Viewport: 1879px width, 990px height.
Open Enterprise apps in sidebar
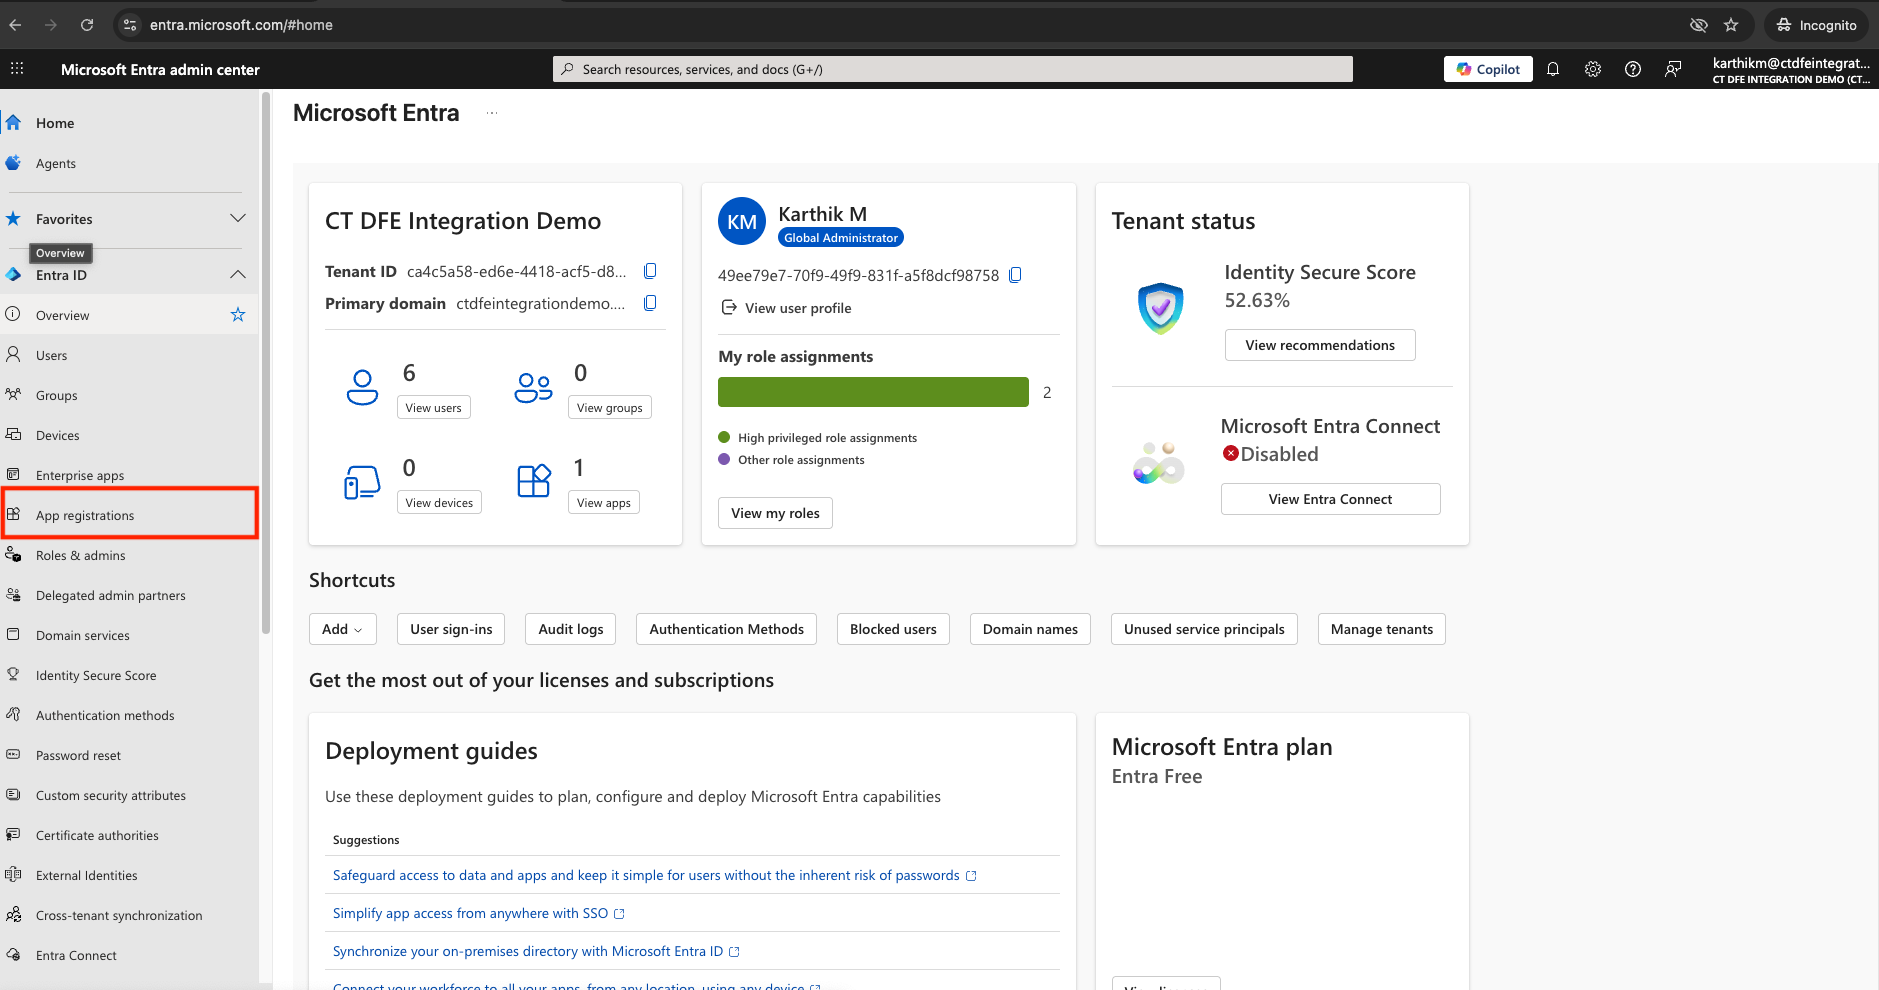tap(80, 475)
